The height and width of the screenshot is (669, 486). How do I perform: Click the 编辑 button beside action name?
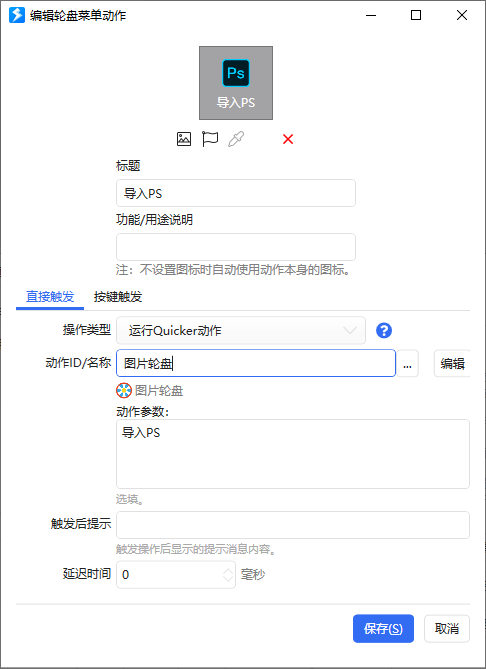pyautogui.click(x=452, y=364)
